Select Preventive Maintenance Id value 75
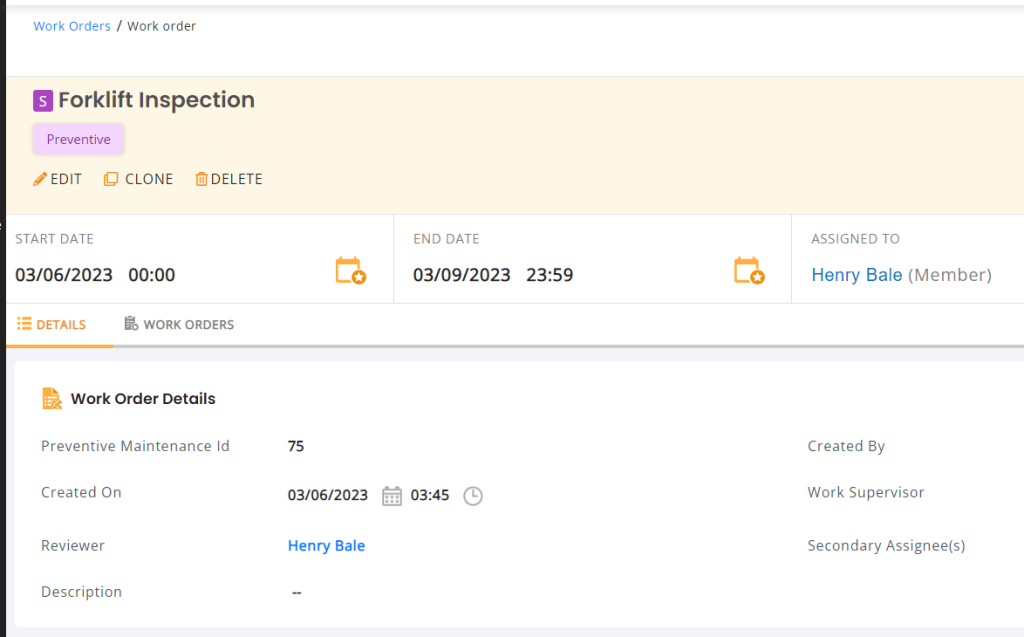Screen dimensions: 1024x637 tap(296, 446)
